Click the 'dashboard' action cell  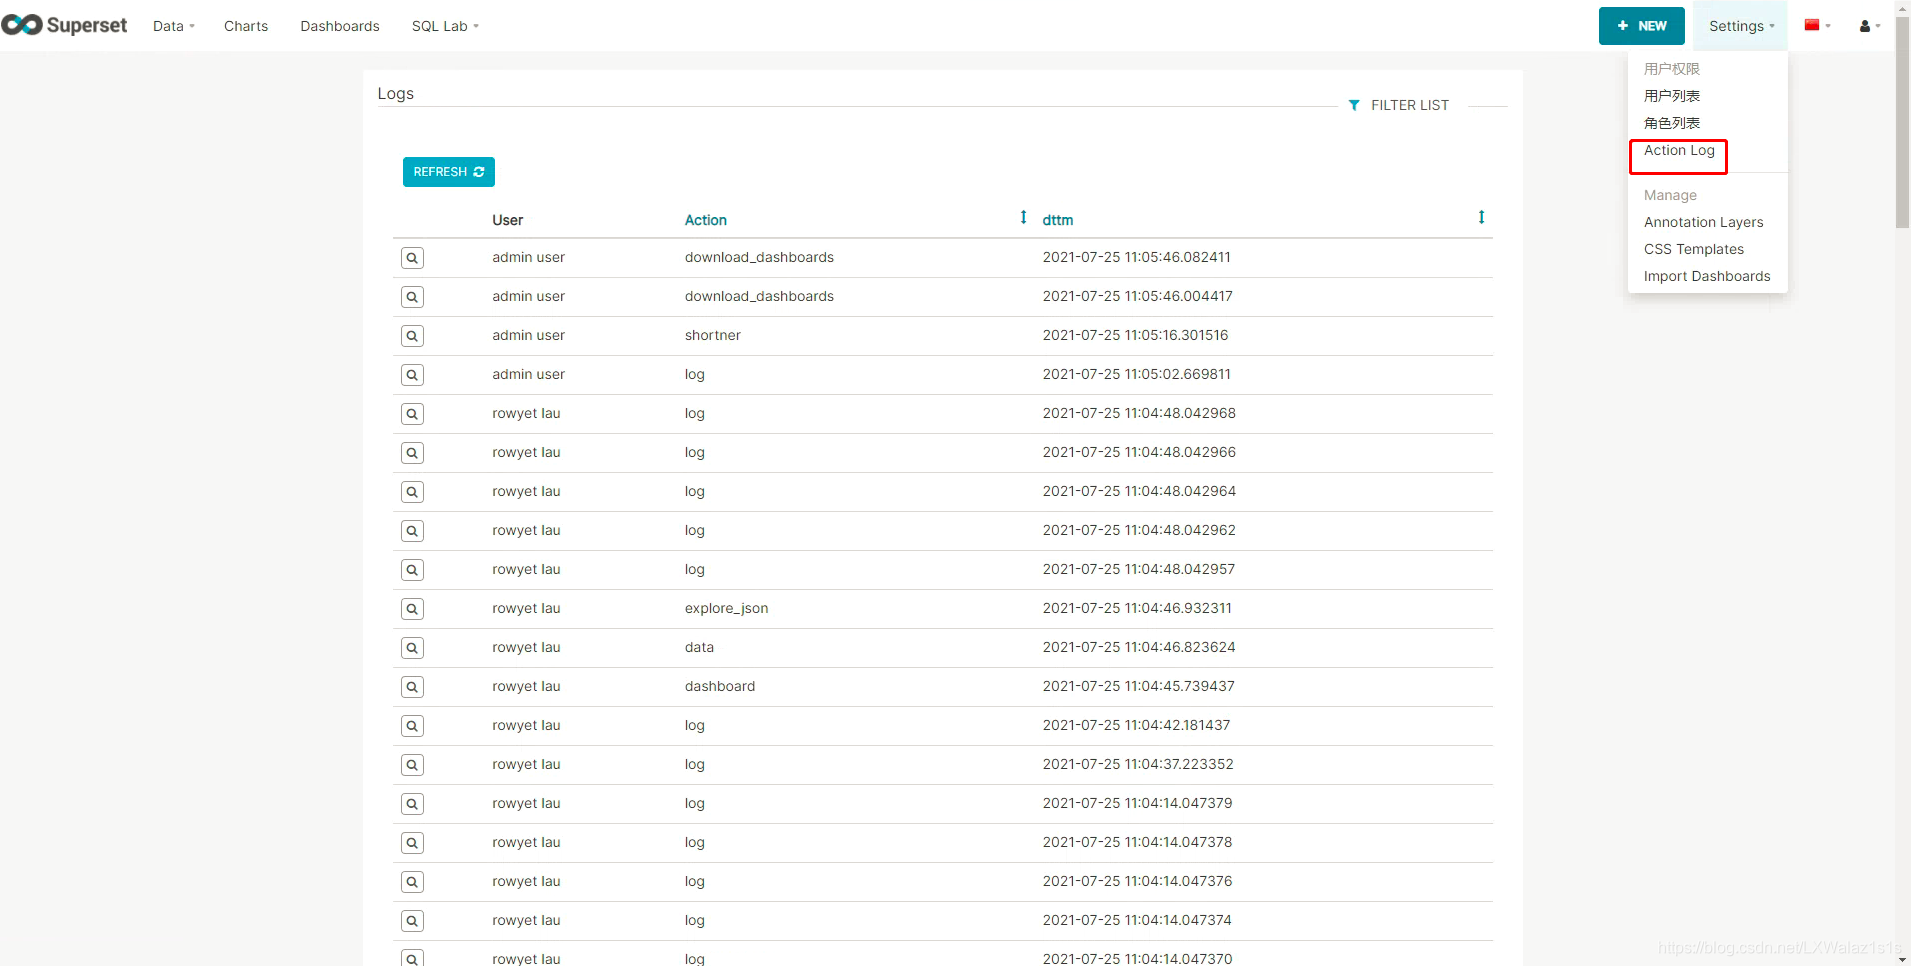tap(719, 686)
